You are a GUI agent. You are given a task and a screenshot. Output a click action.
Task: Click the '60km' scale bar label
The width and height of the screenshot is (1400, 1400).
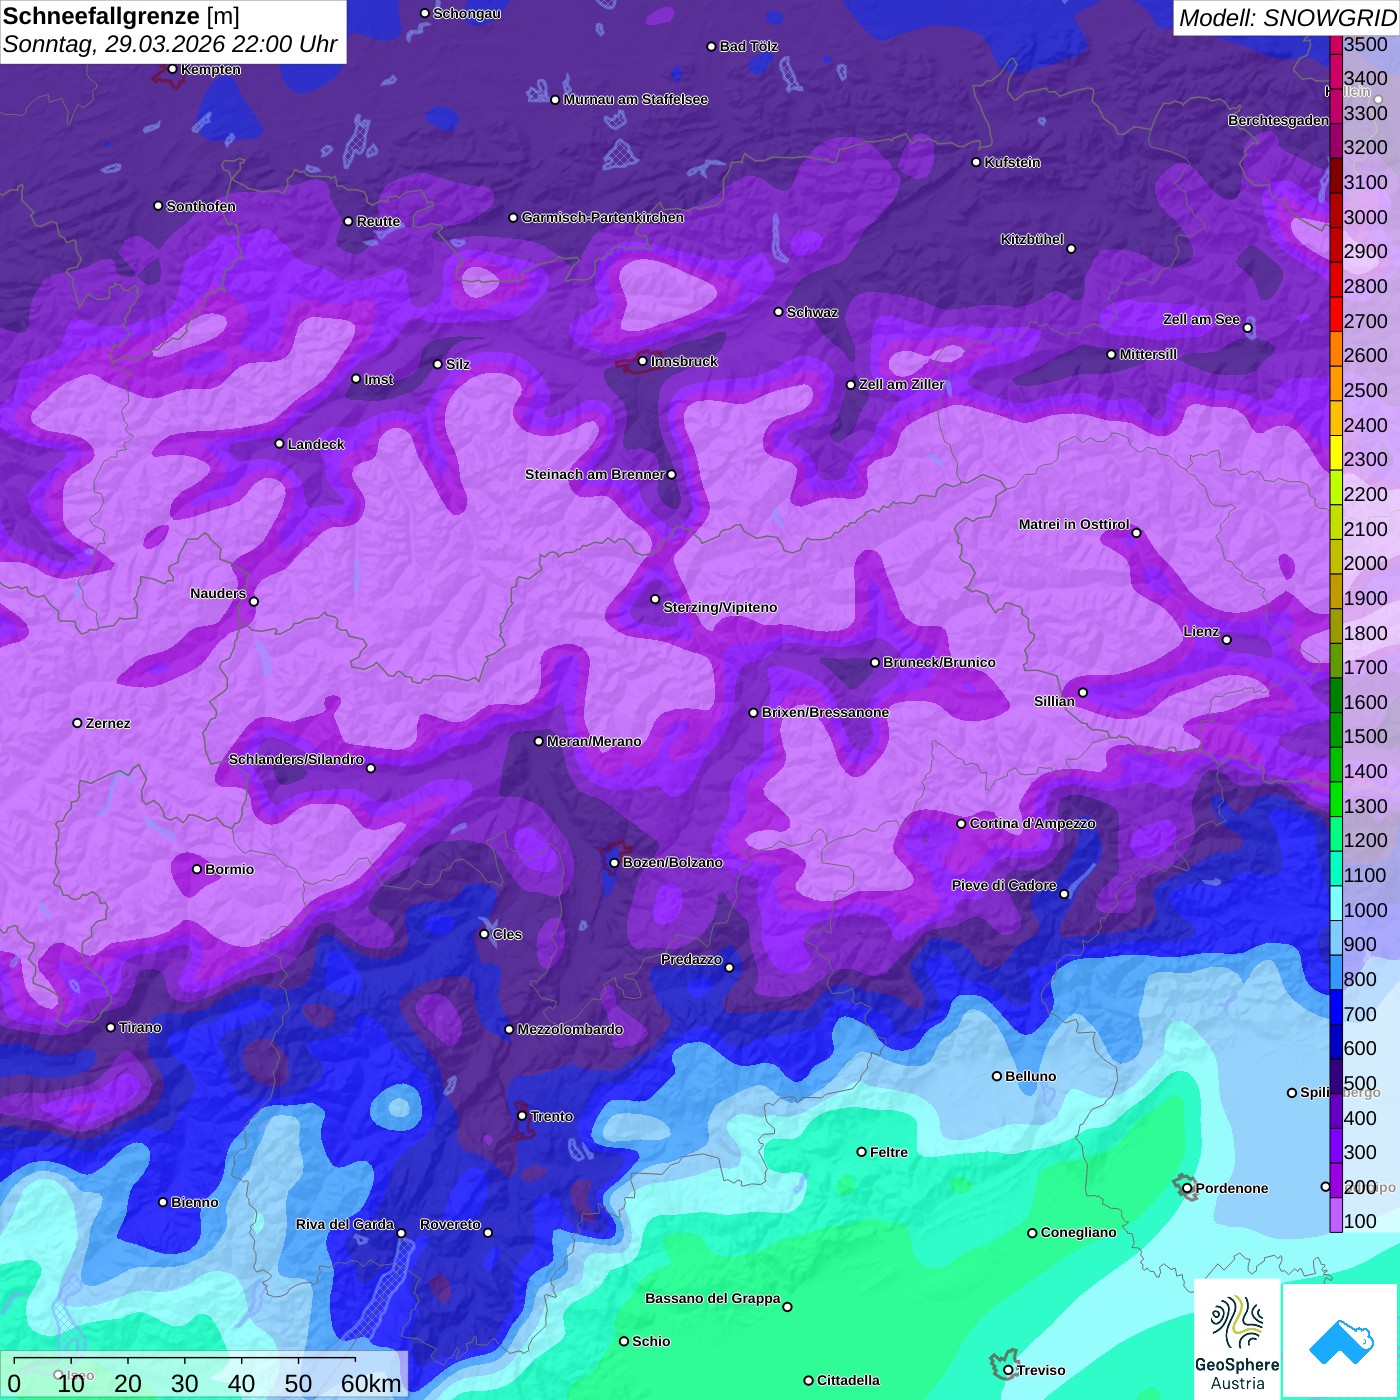point(371,1383)
